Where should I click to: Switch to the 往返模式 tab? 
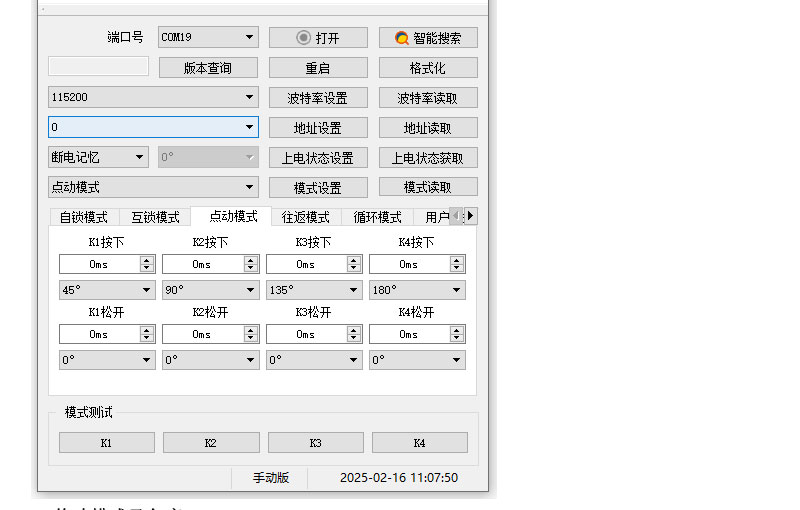pos(306,217)
